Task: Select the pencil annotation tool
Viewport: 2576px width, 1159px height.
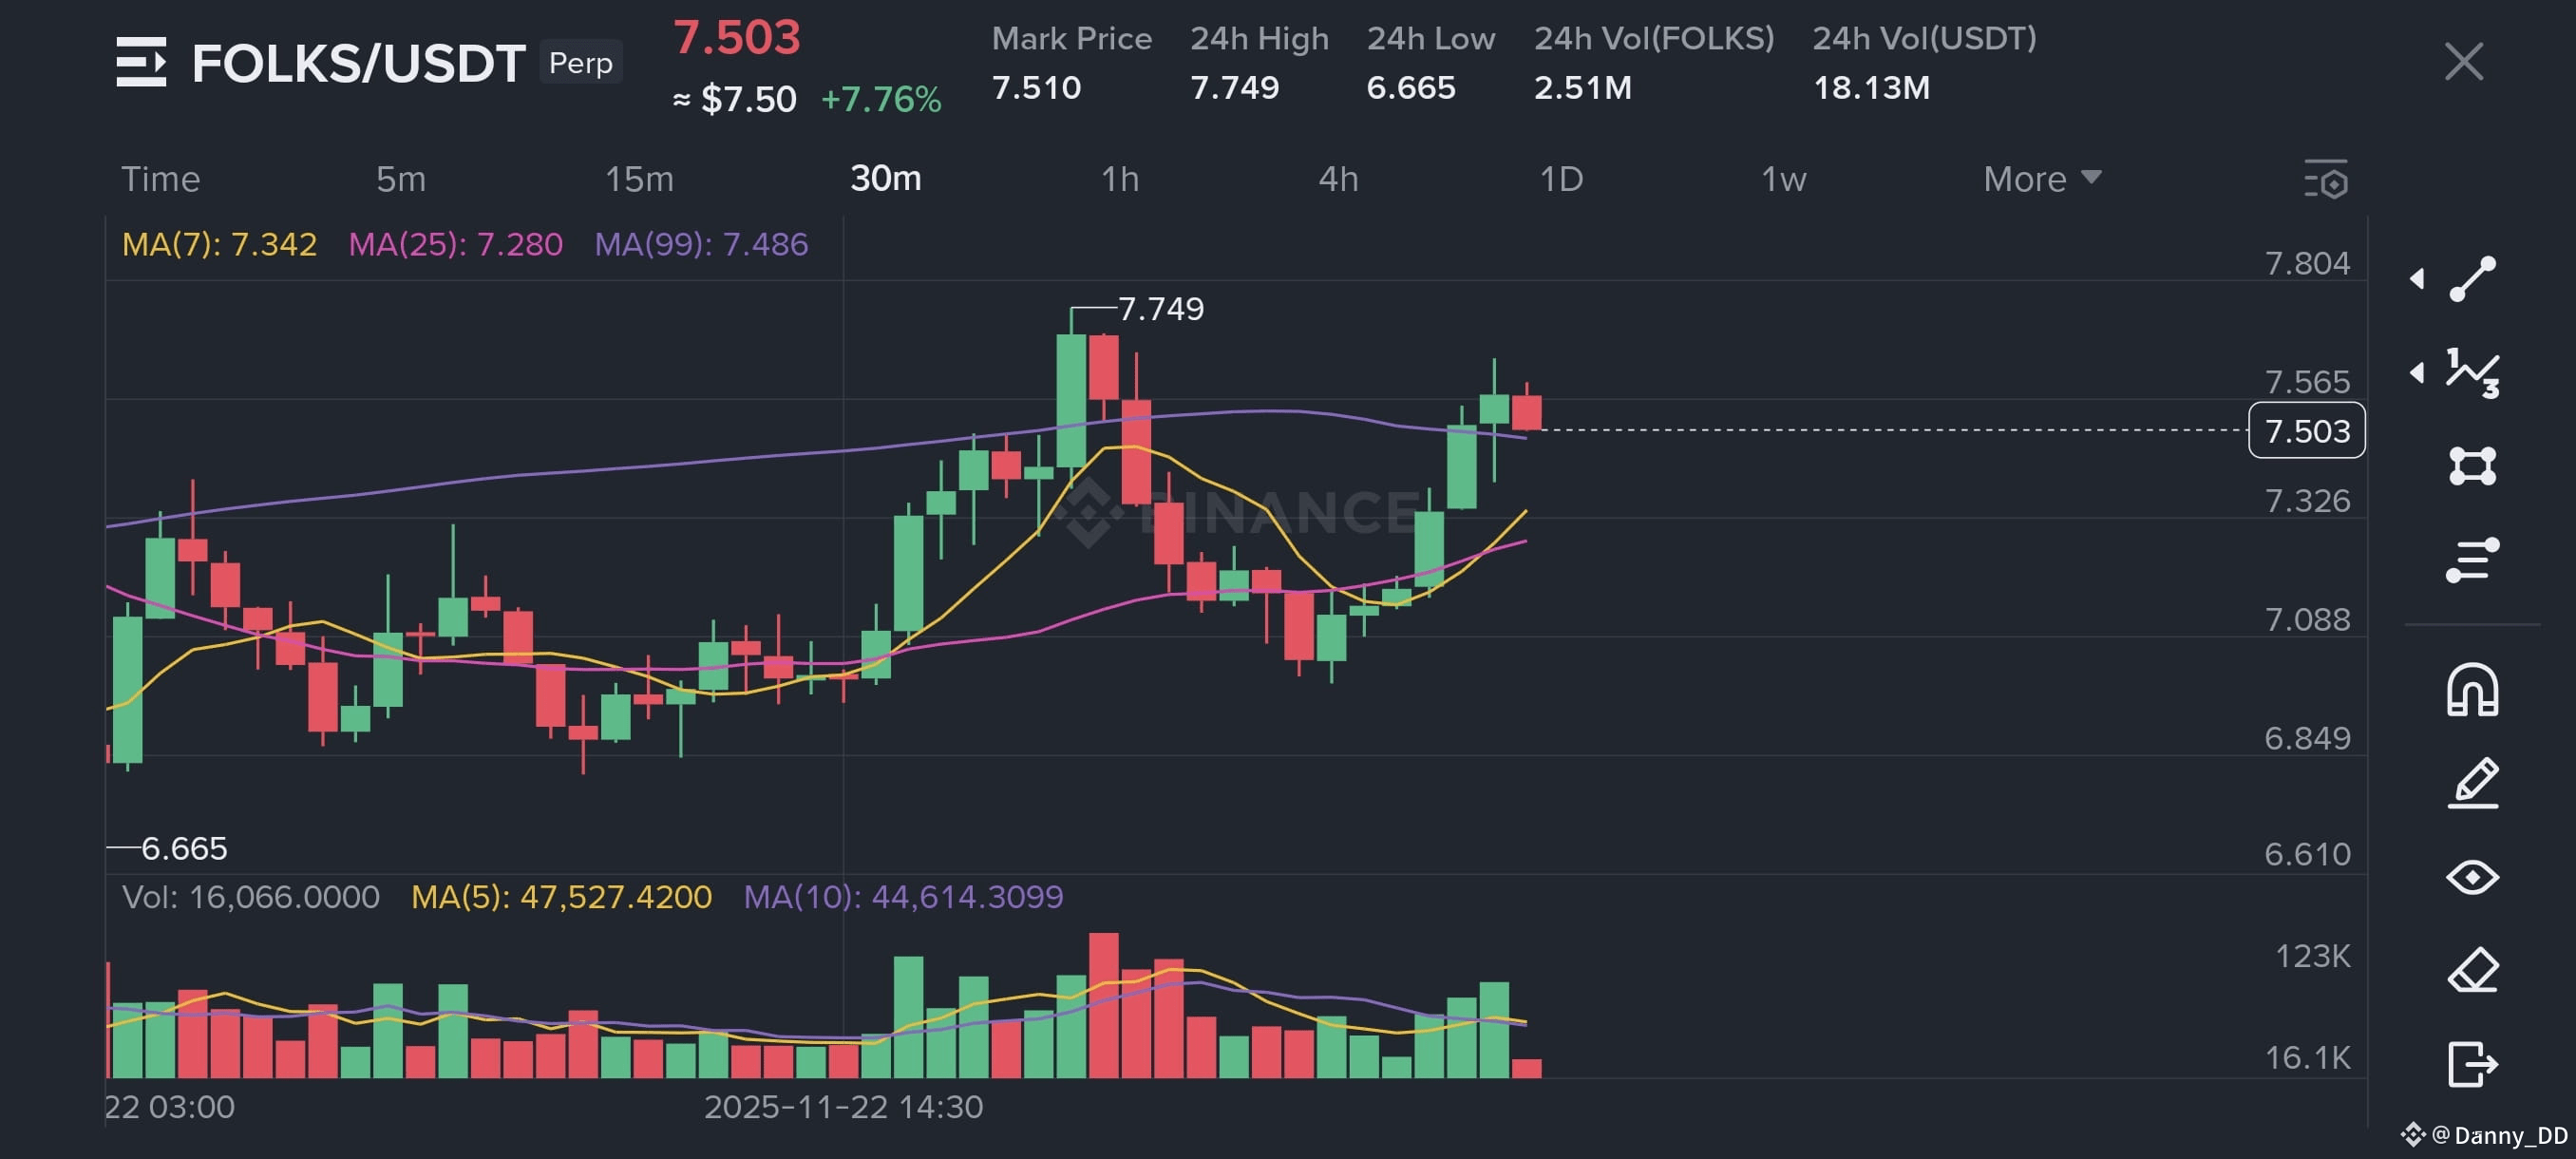Action: (2472, 783)
